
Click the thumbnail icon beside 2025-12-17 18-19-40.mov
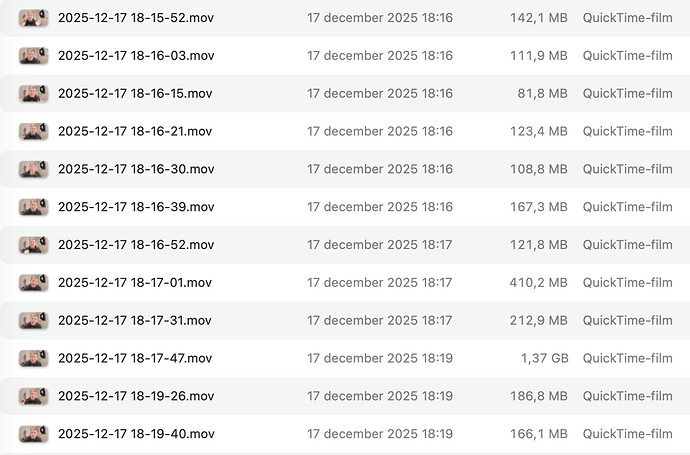(x=33, y=434)
